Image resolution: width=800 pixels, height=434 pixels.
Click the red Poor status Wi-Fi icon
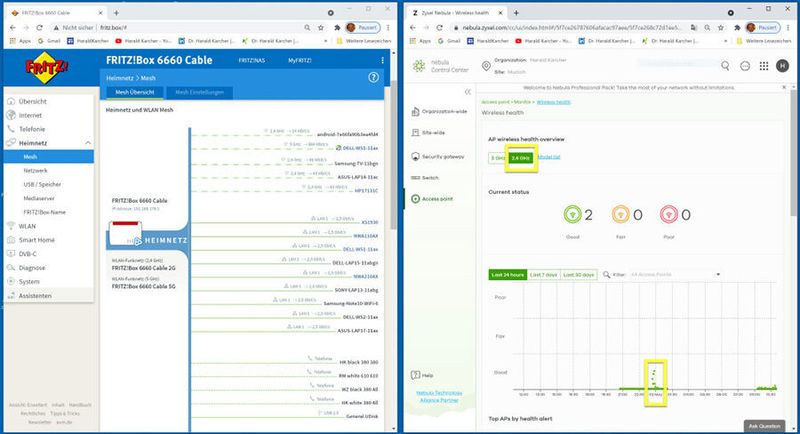point(668,214)
